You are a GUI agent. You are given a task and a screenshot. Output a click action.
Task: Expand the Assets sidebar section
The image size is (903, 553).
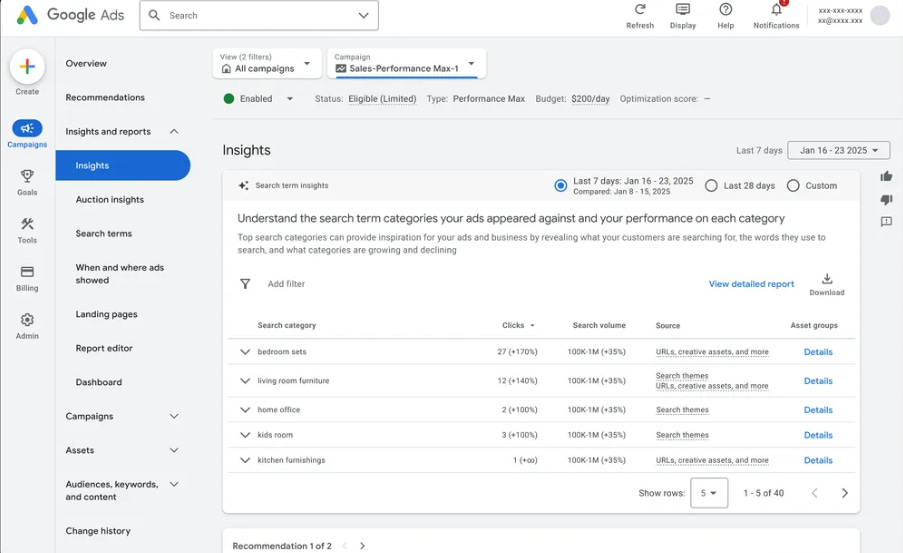point(174,450)
